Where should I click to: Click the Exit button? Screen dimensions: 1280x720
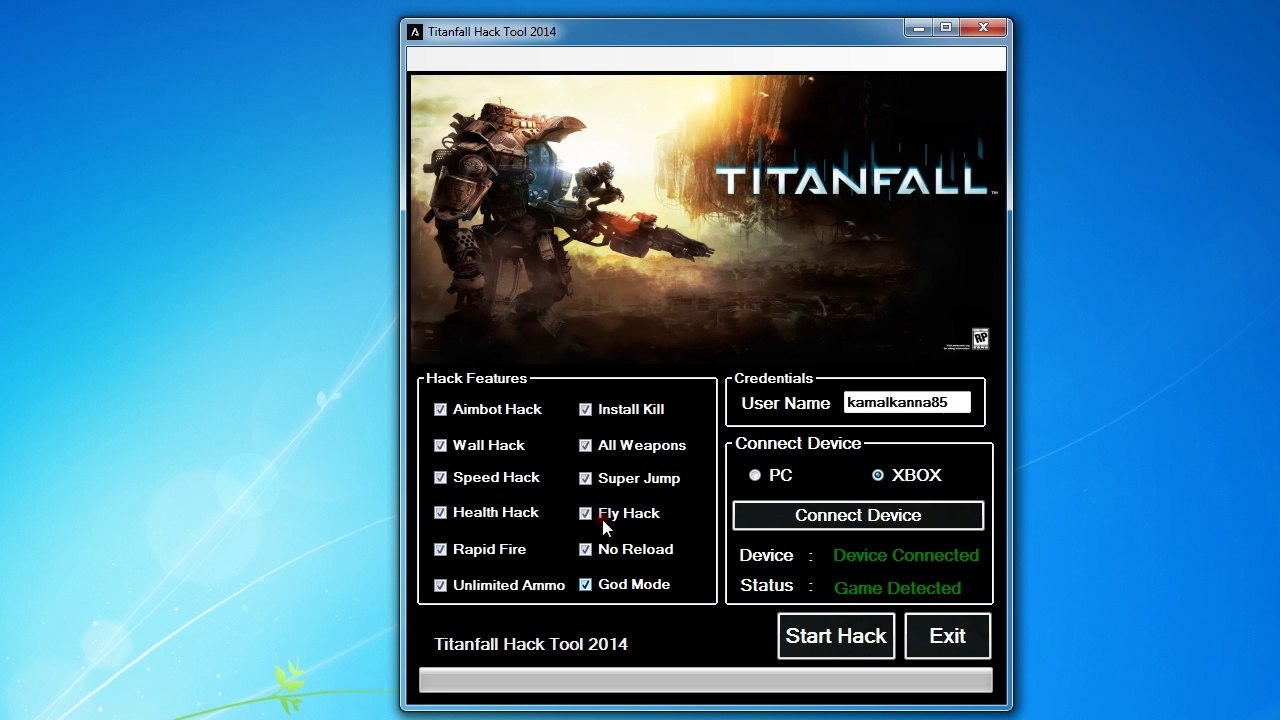(x=947, y=636)
